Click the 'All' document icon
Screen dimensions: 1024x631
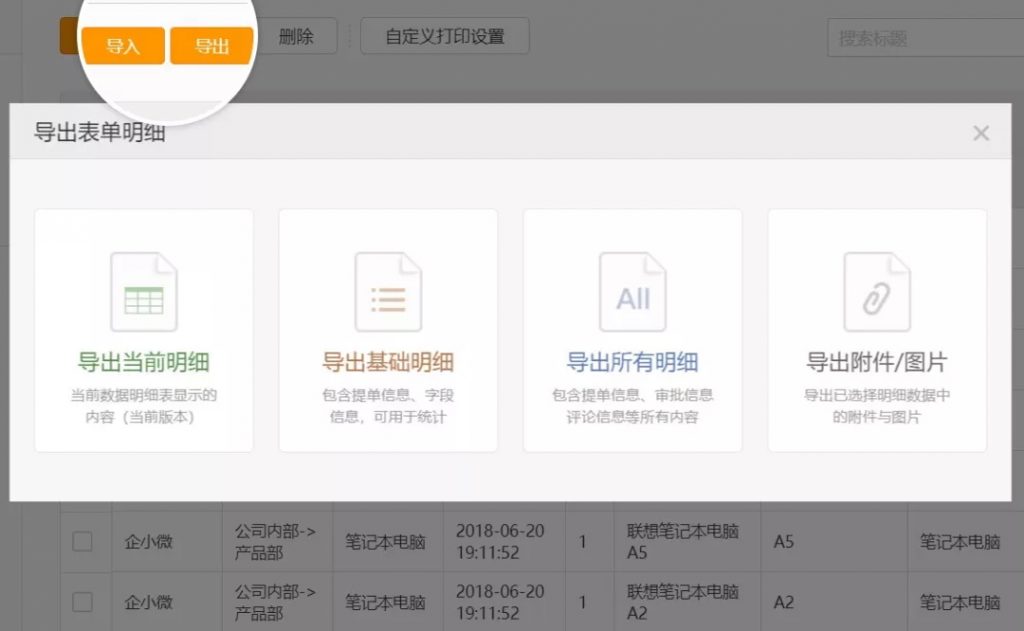click(x=632, y=292)
